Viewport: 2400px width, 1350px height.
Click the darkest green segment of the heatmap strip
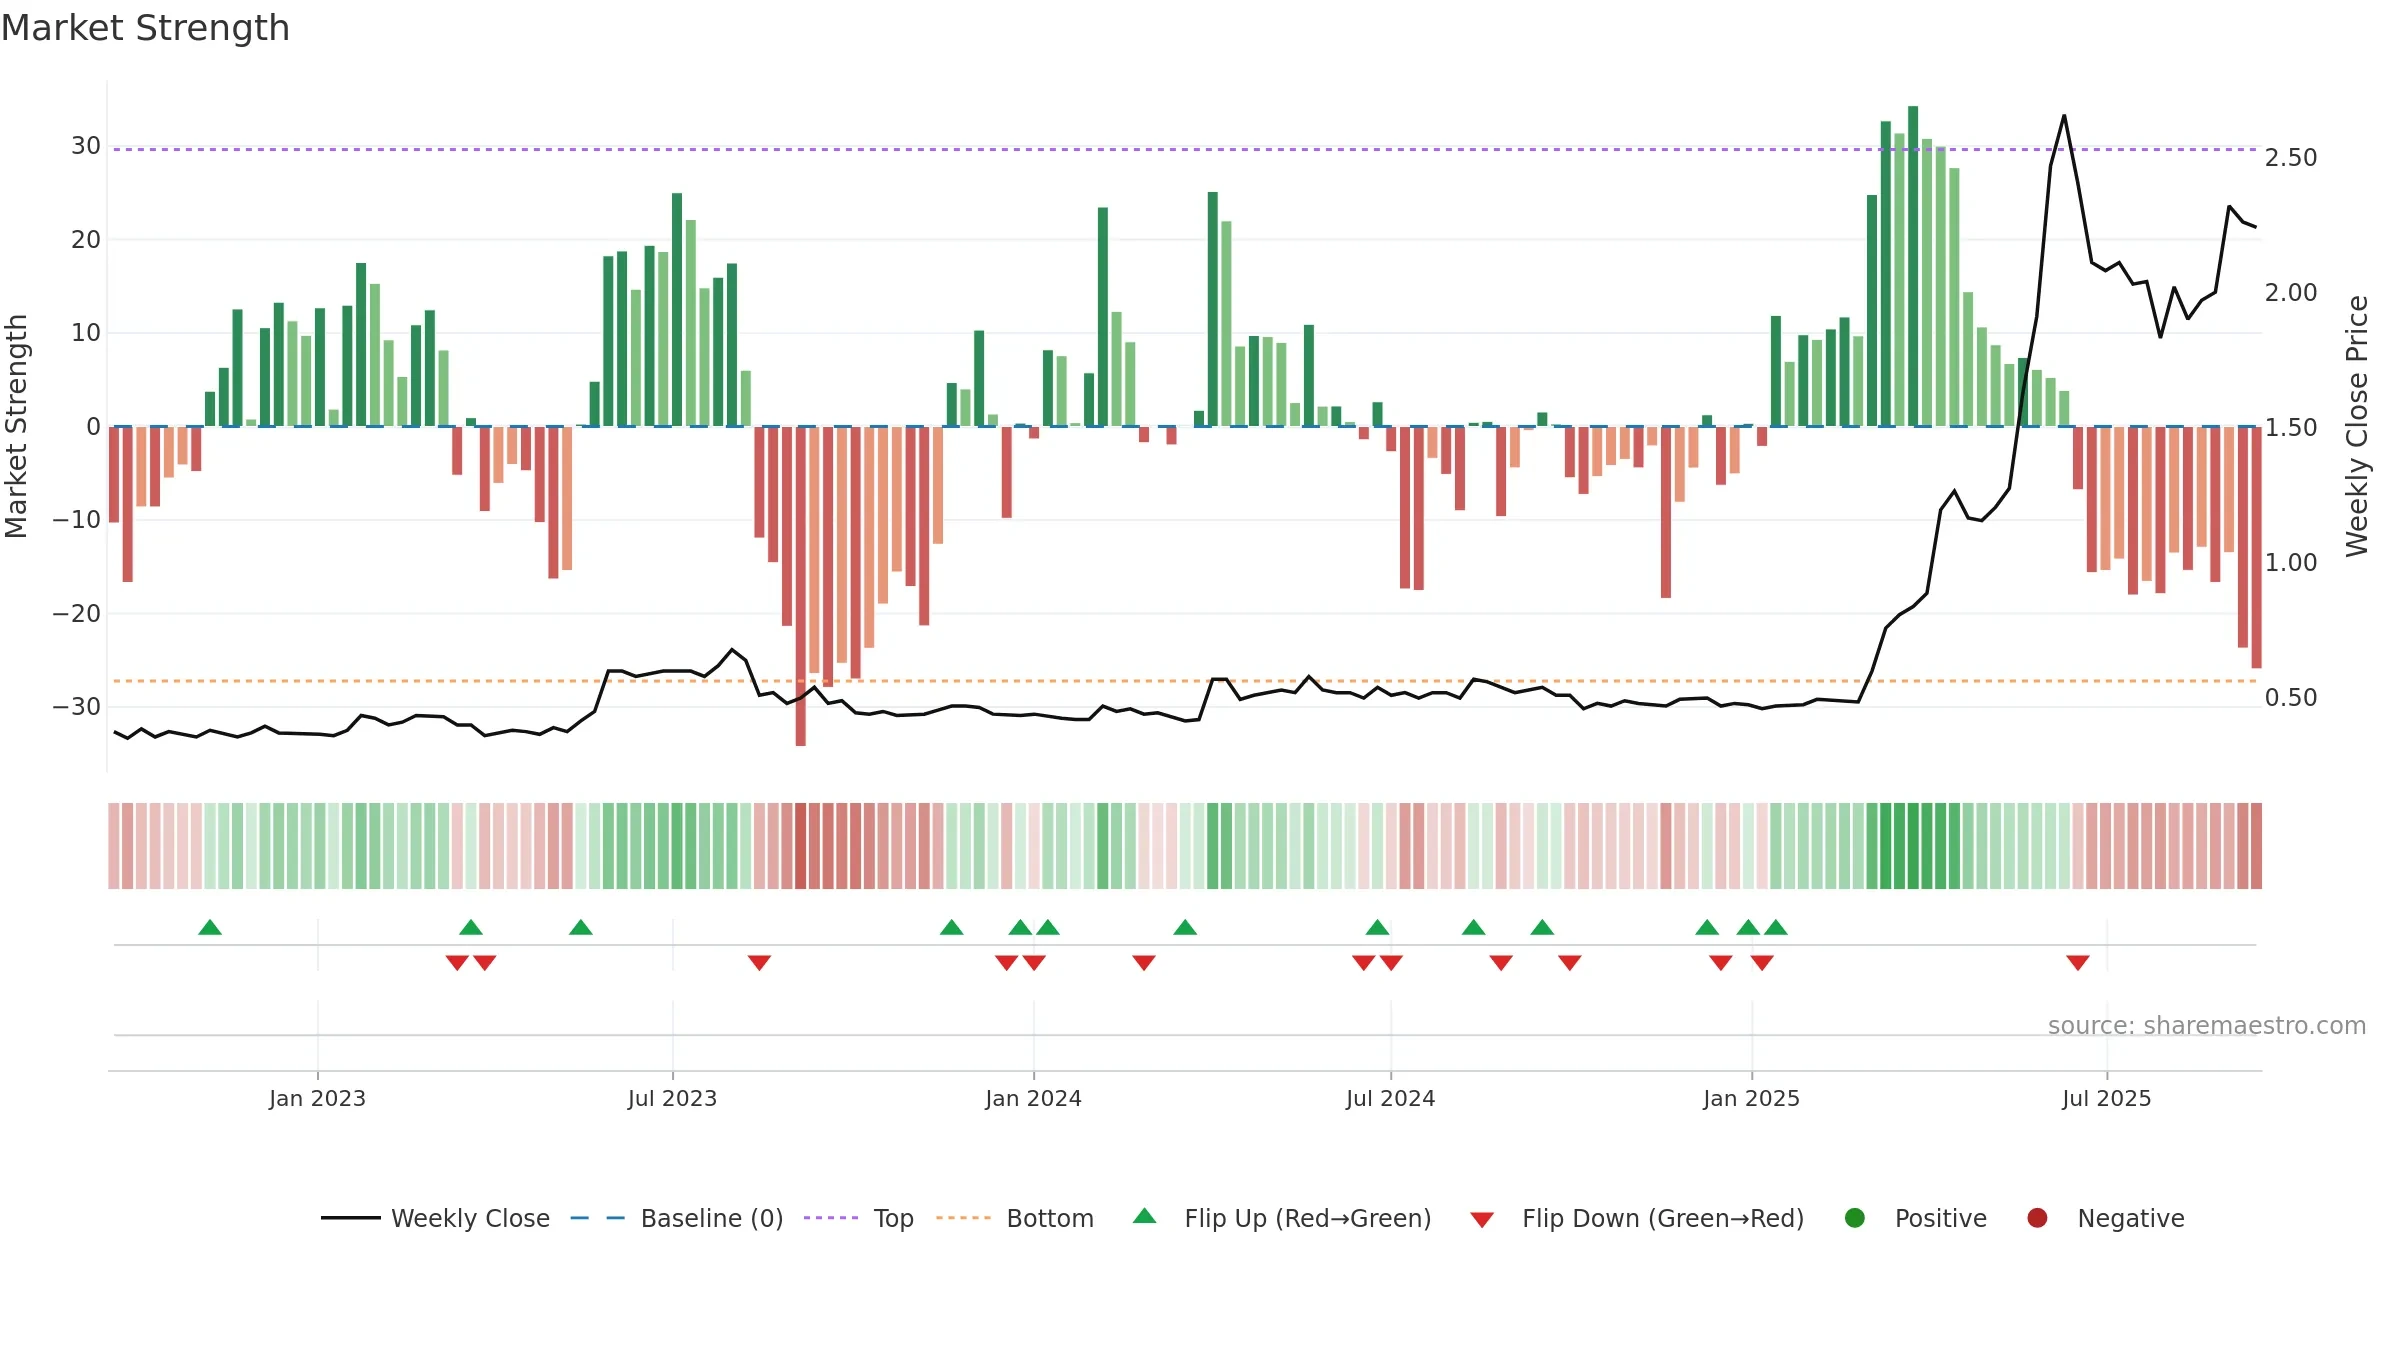[1913, 845]
